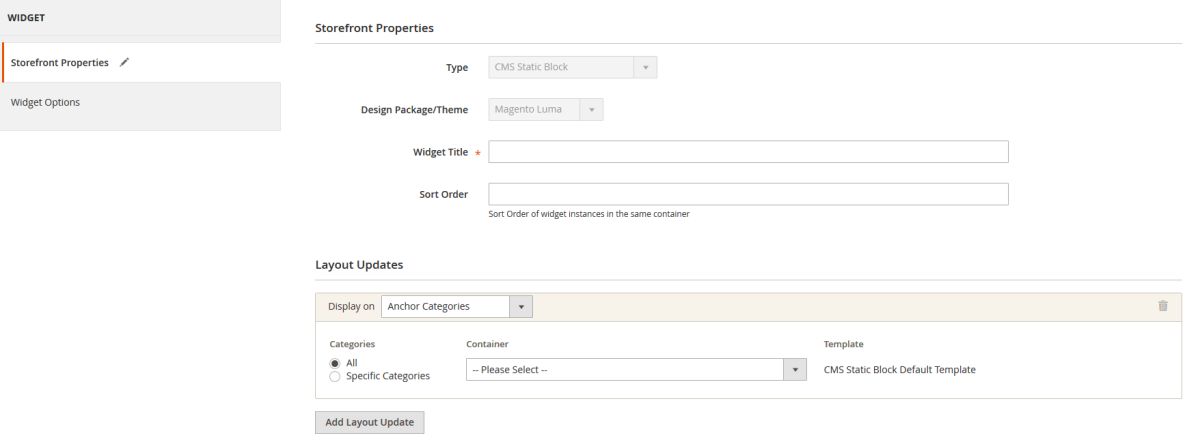Screen dimensions: 1200x440
Task: Click the pencil icon beside Storefront Properties
Action: 124,62
